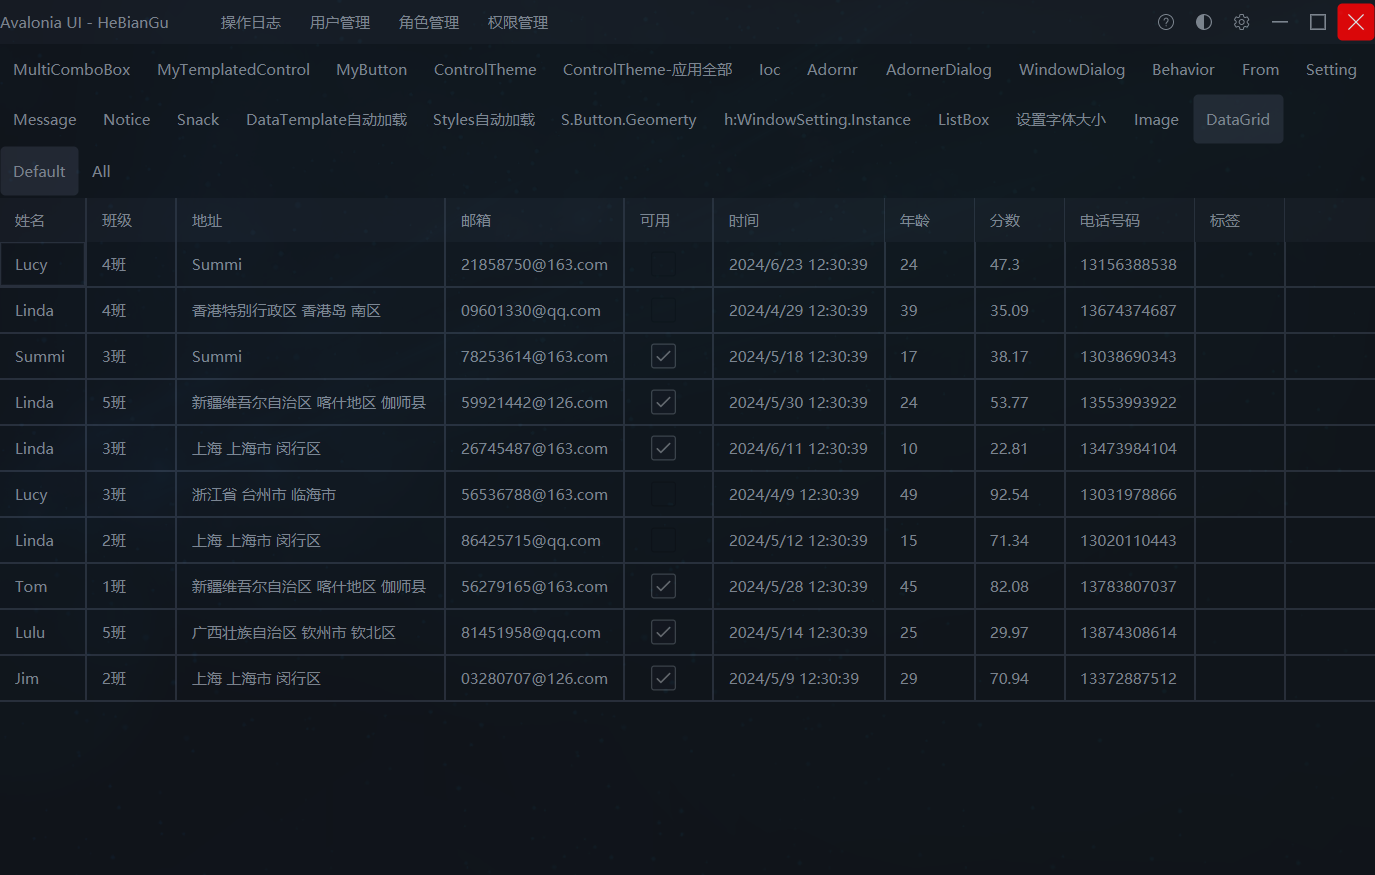Switch to the Ioc tab
The image size is (1375, 875).
coord(770,69)
